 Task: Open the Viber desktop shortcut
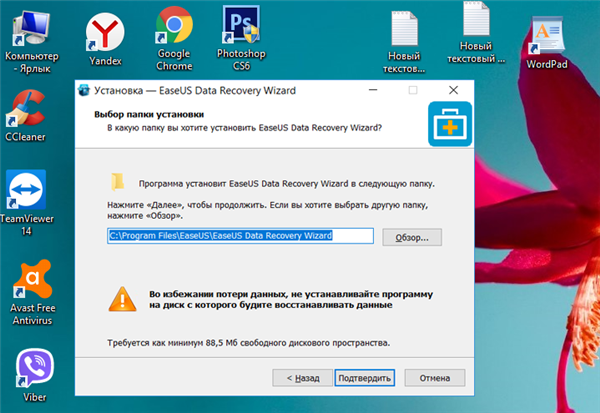click(x=34, y=375)
